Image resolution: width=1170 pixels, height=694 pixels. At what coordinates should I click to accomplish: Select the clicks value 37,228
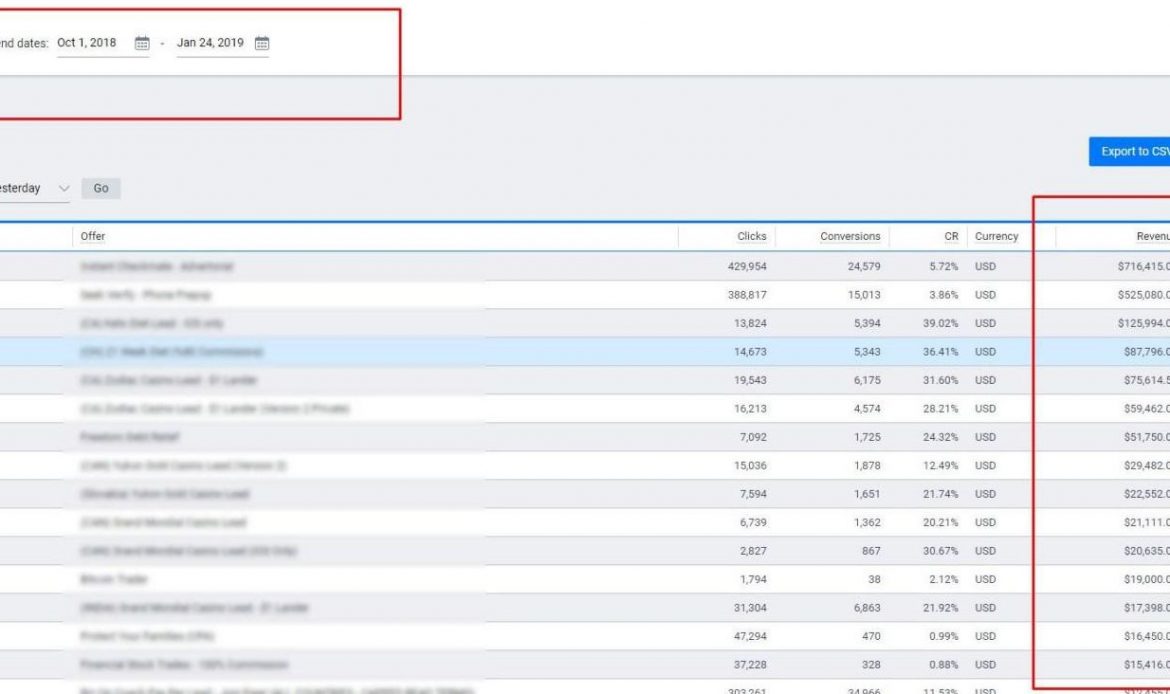pyautogui.click(x=750, y=664)
